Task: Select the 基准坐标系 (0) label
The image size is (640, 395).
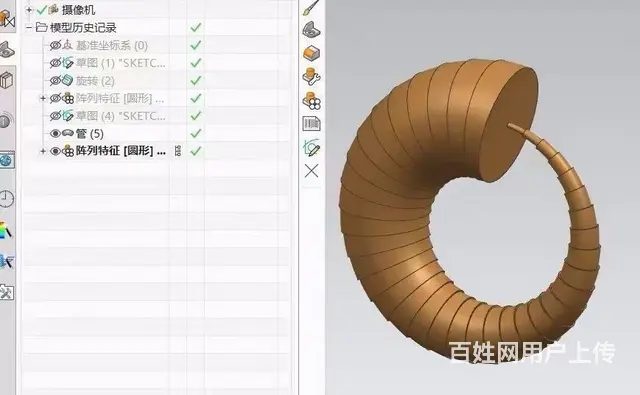Action: (112, 45)
